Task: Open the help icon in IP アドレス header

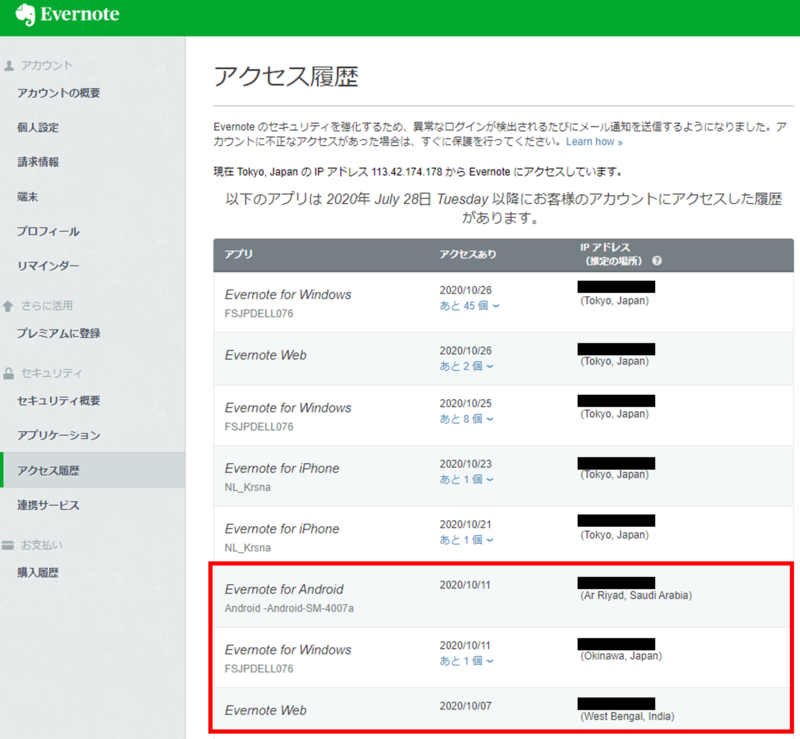Action: [657, 261]
